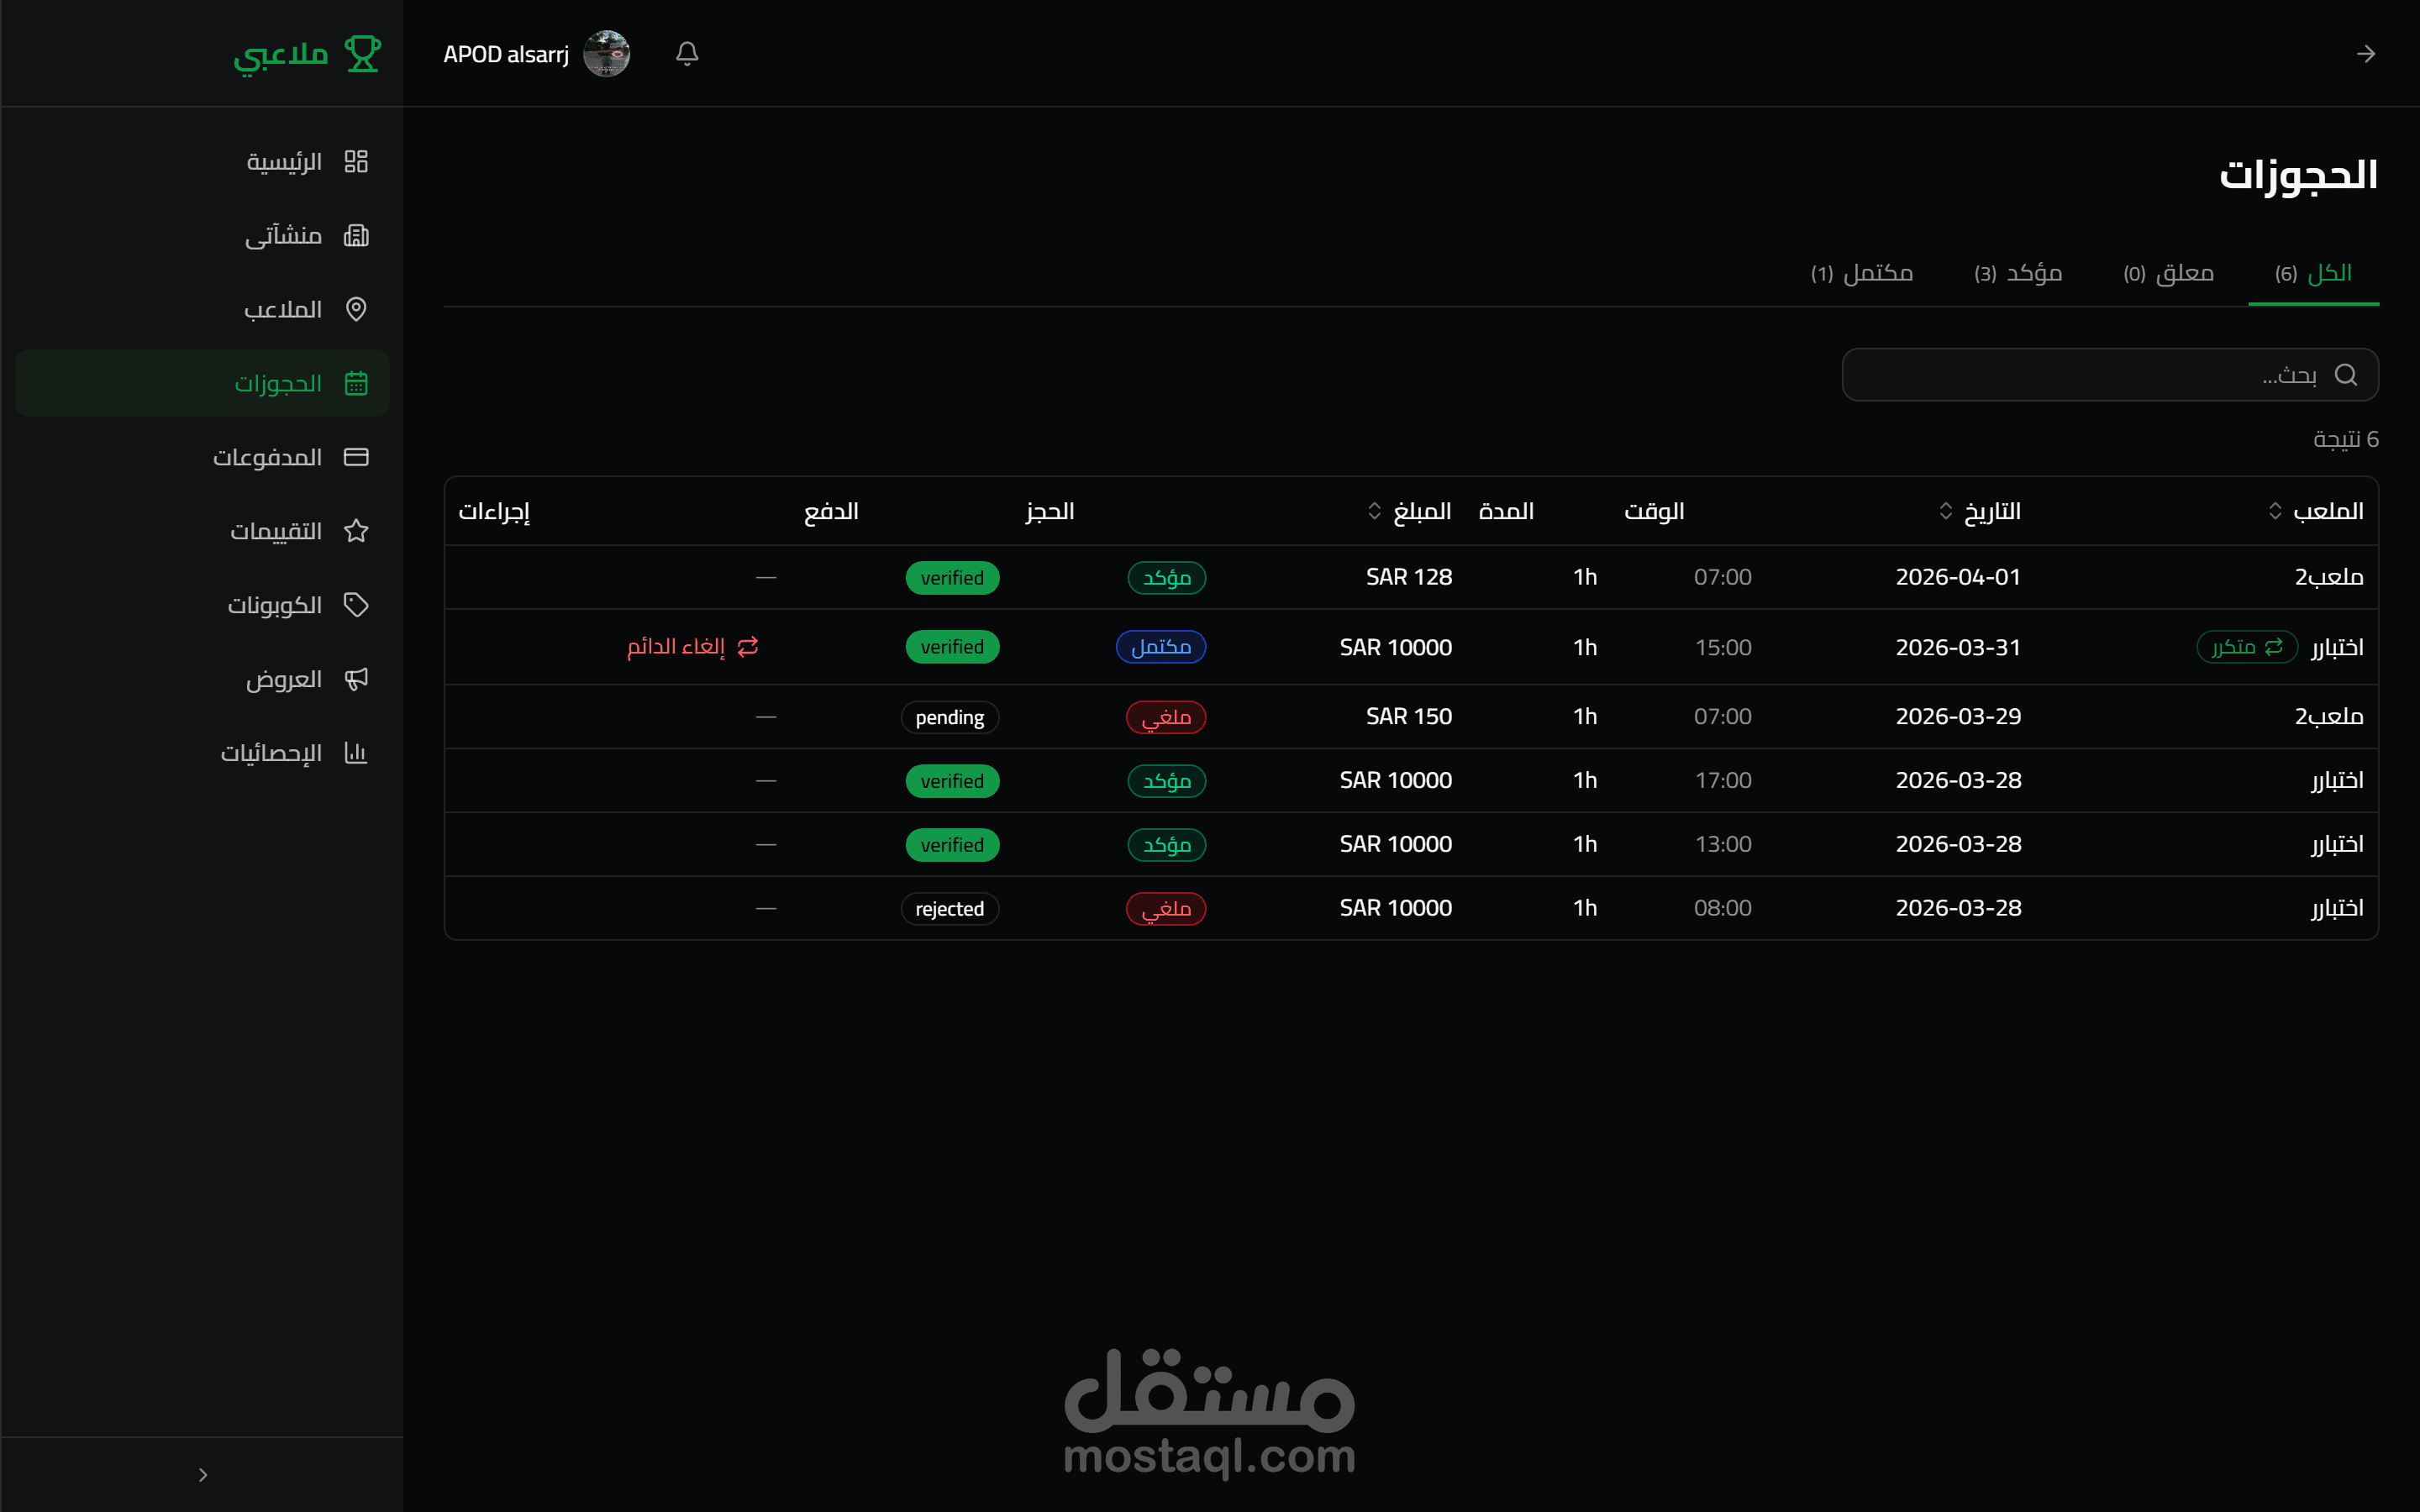Select the الملاعب map pin icon
The image size is (2420, 1512).
356,309
